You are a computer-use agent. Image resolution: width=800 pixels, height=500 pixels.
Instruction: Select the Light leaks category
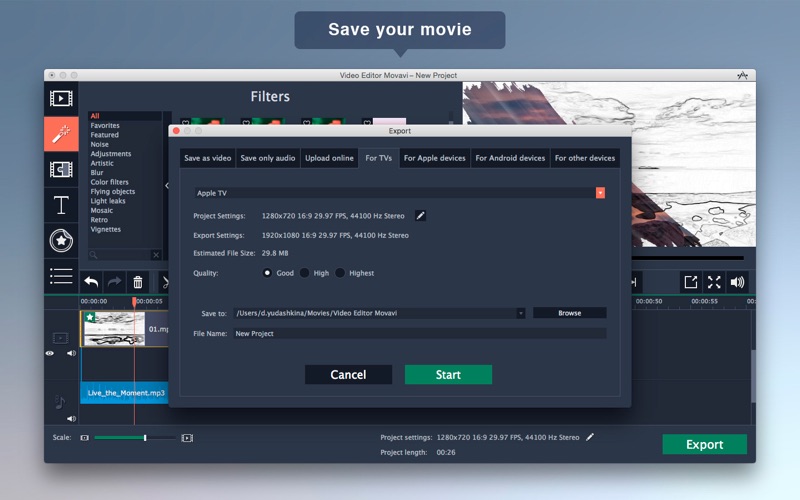(x=108, y=201)
